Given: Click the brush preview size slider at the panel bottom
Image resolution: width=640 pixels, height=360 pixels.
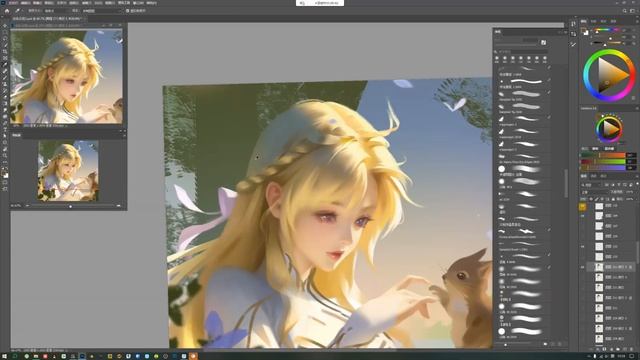Looking at the screenshot, I should coord(506,345).
